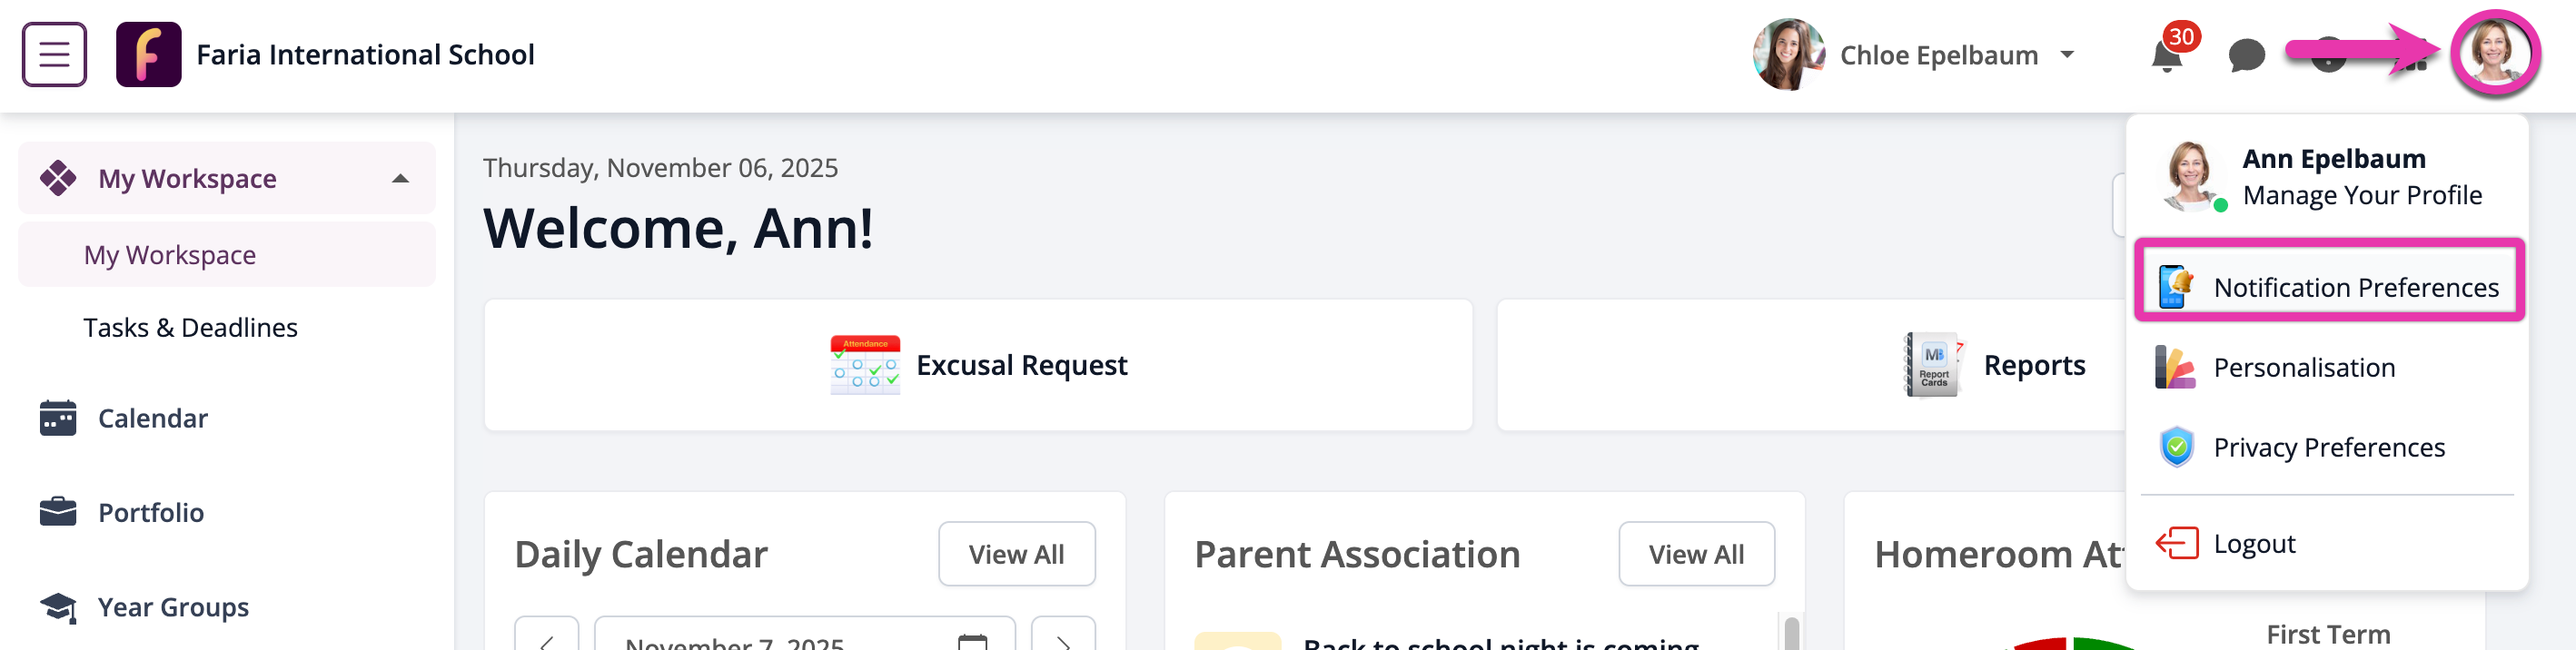Click the Portfolio briefcase icon

coord(57,512)
